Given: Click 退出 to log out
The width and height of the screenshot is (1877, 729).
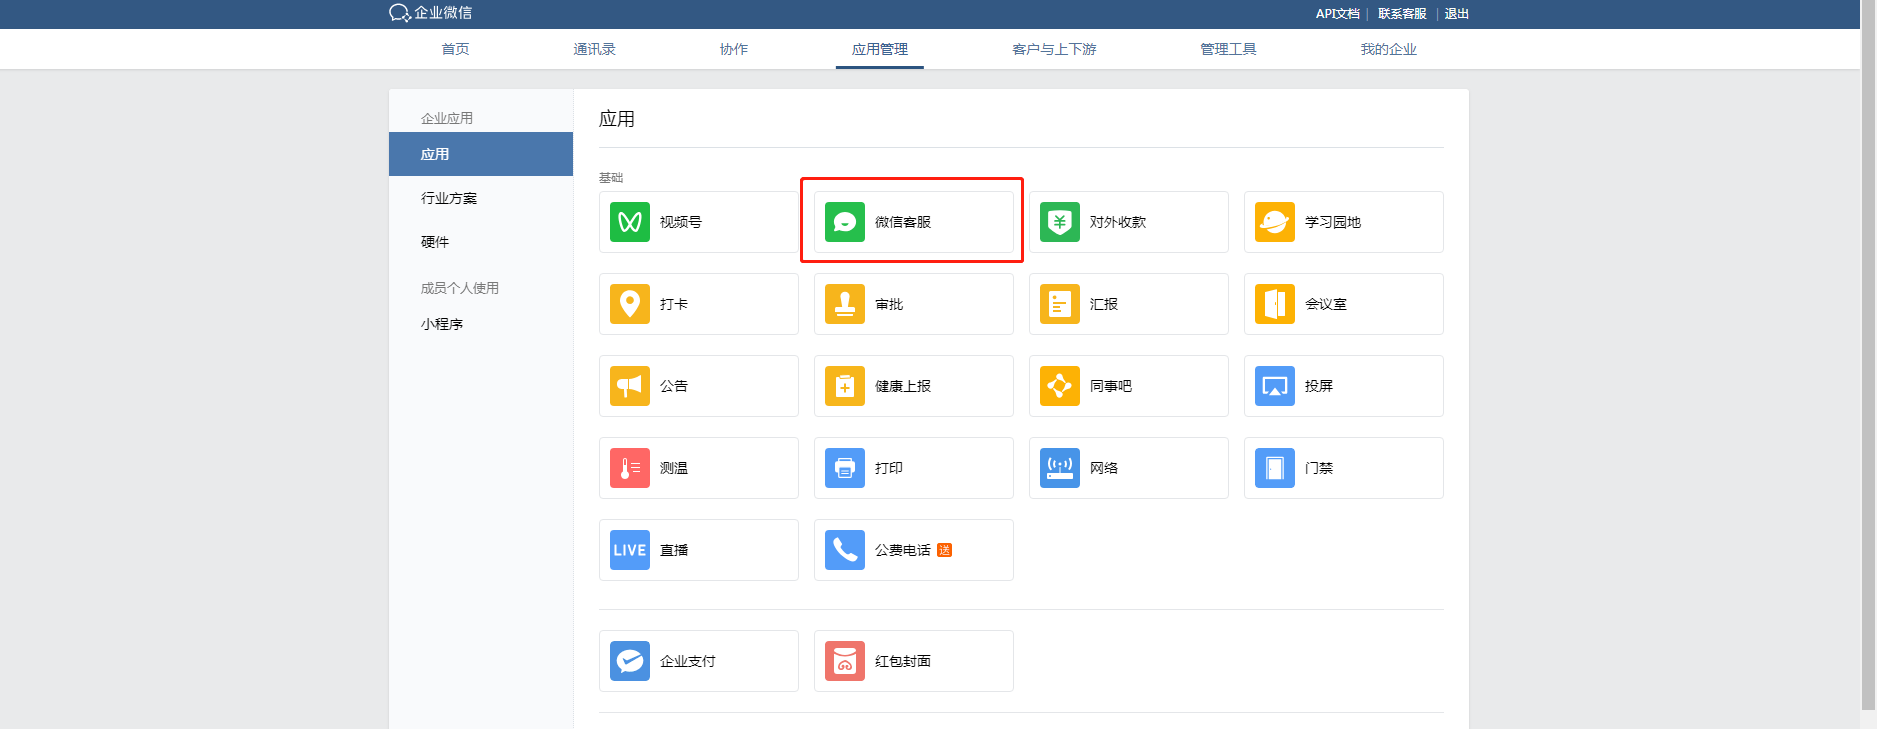Looking at the screenshot, I should [x=1456, y=14].
